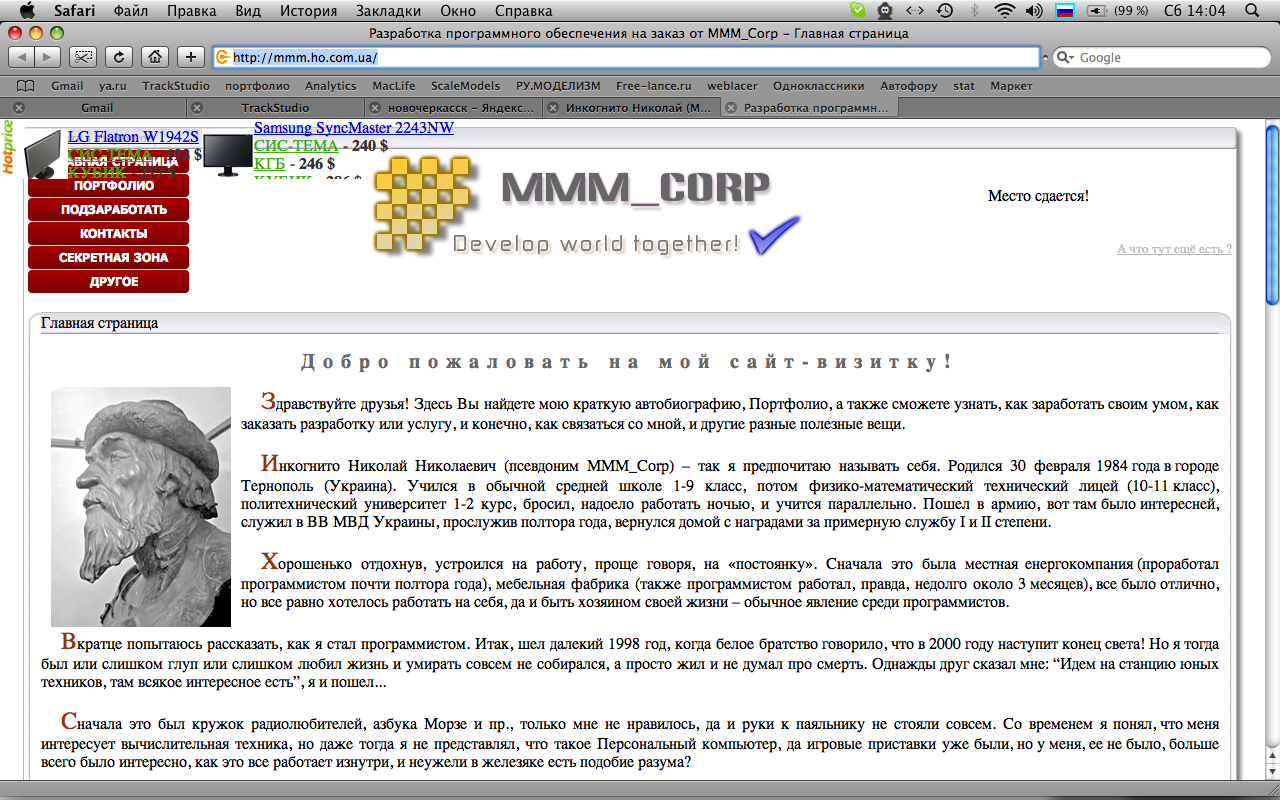Go back with the Safari back arrow
The image size is (1280, 800).
(20, 57)
